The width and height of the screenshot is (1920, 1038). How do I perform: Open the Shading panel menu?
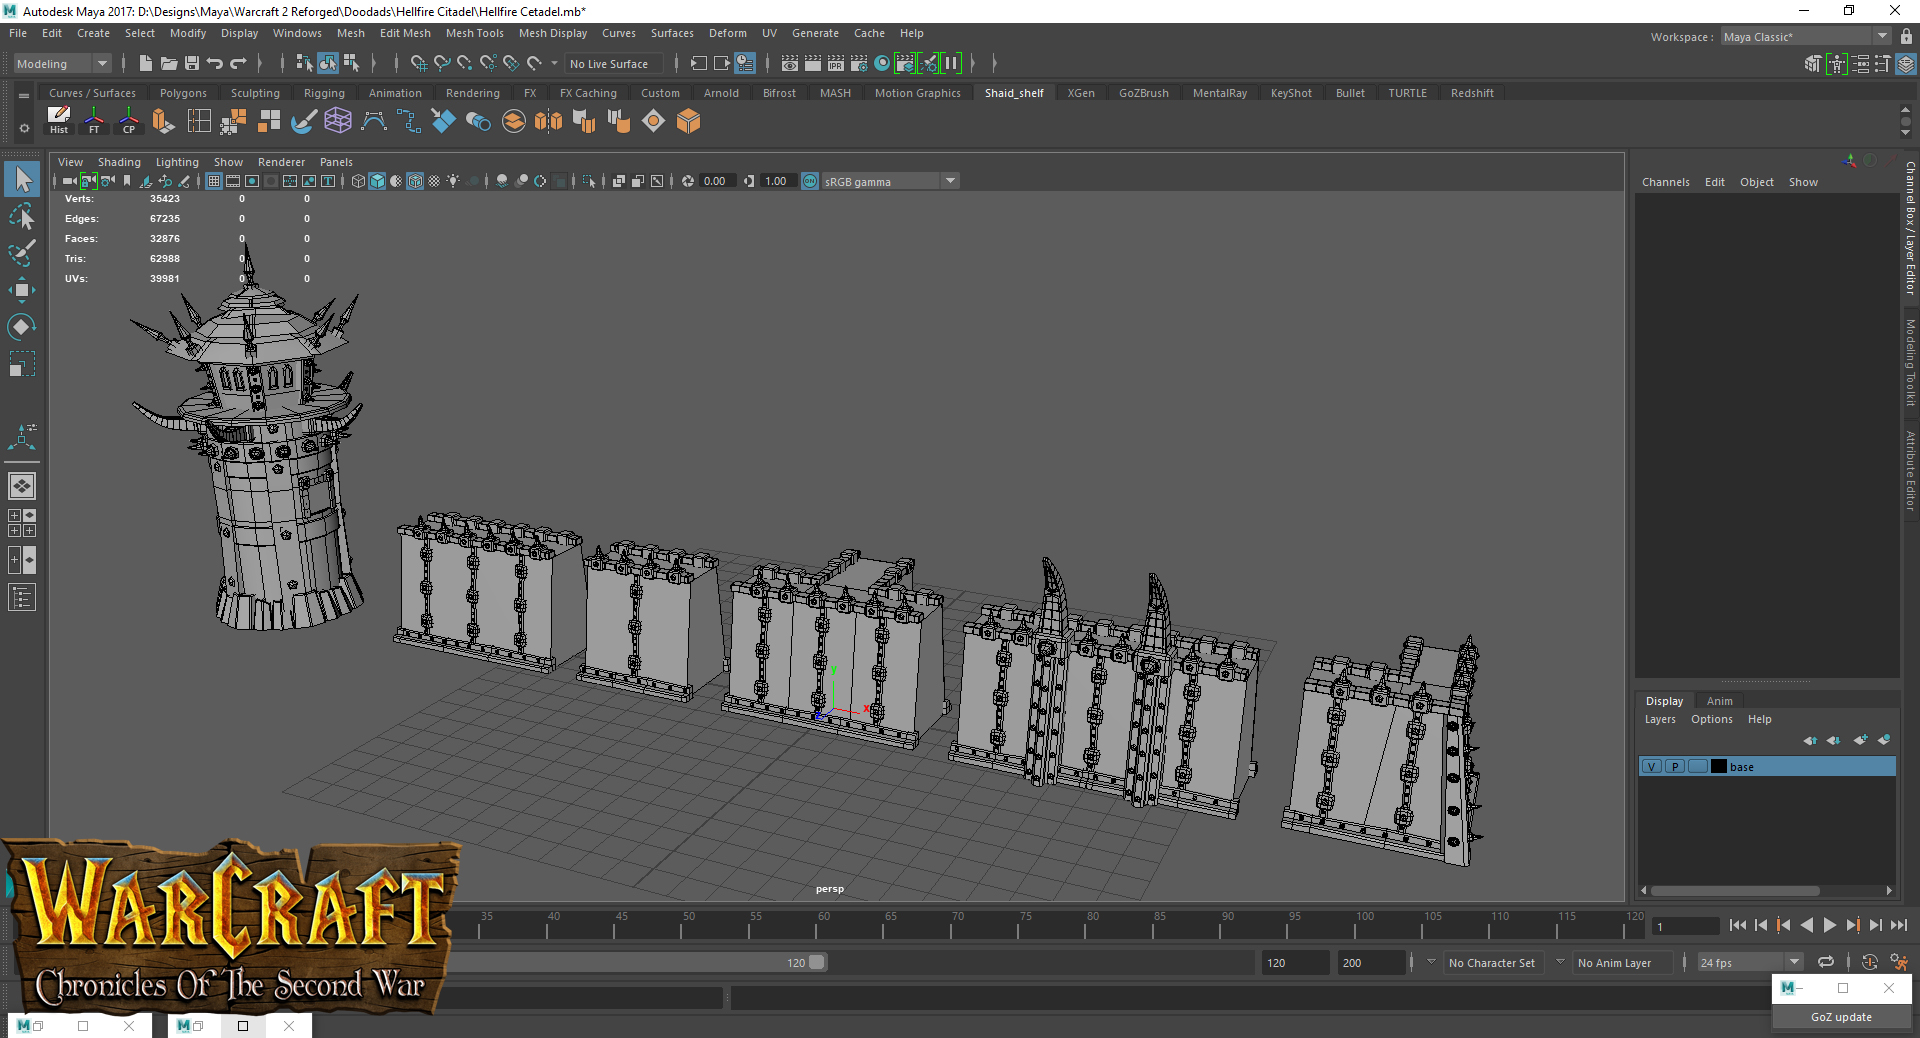119,162
